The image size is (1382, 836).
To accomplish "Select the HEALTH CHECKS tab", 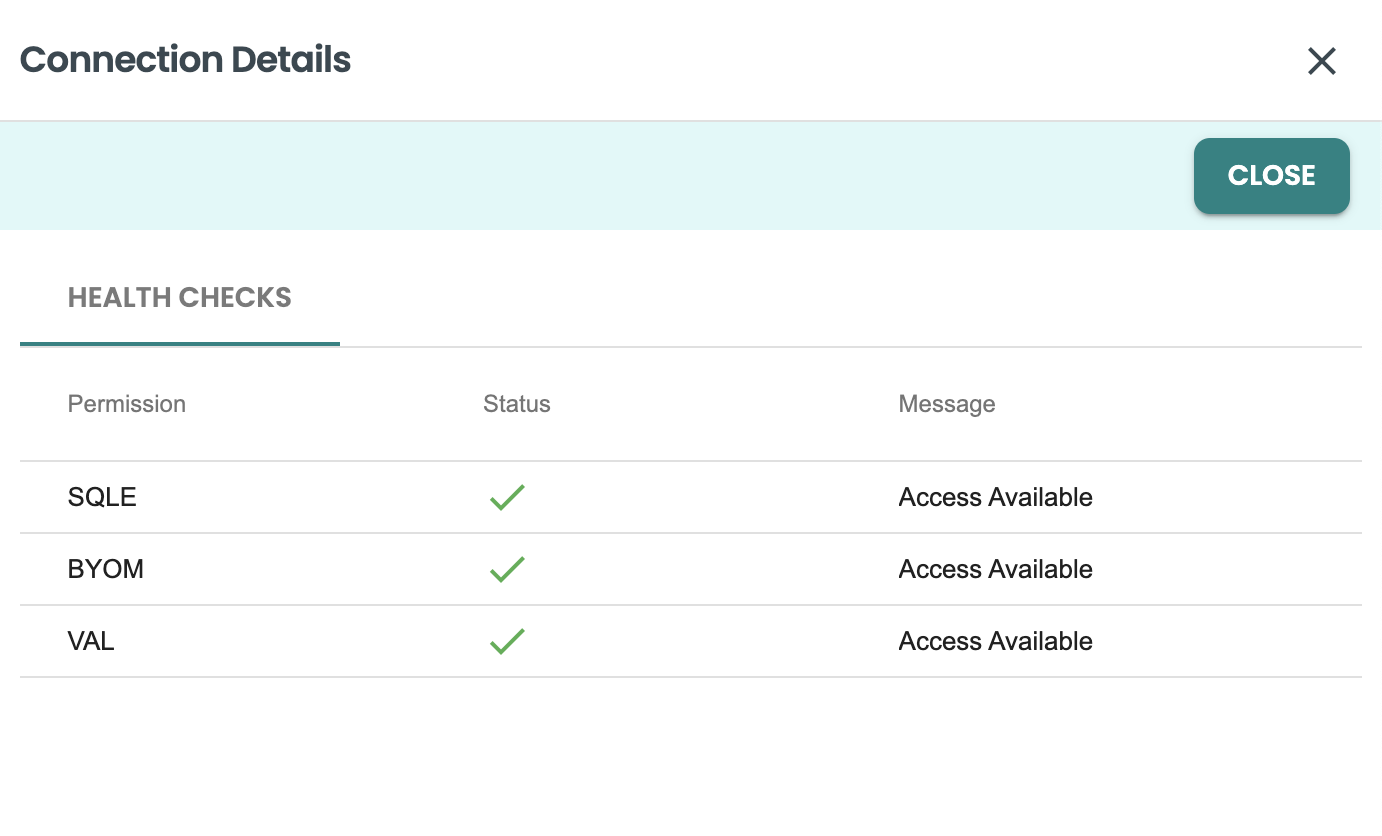I will 180,298.
